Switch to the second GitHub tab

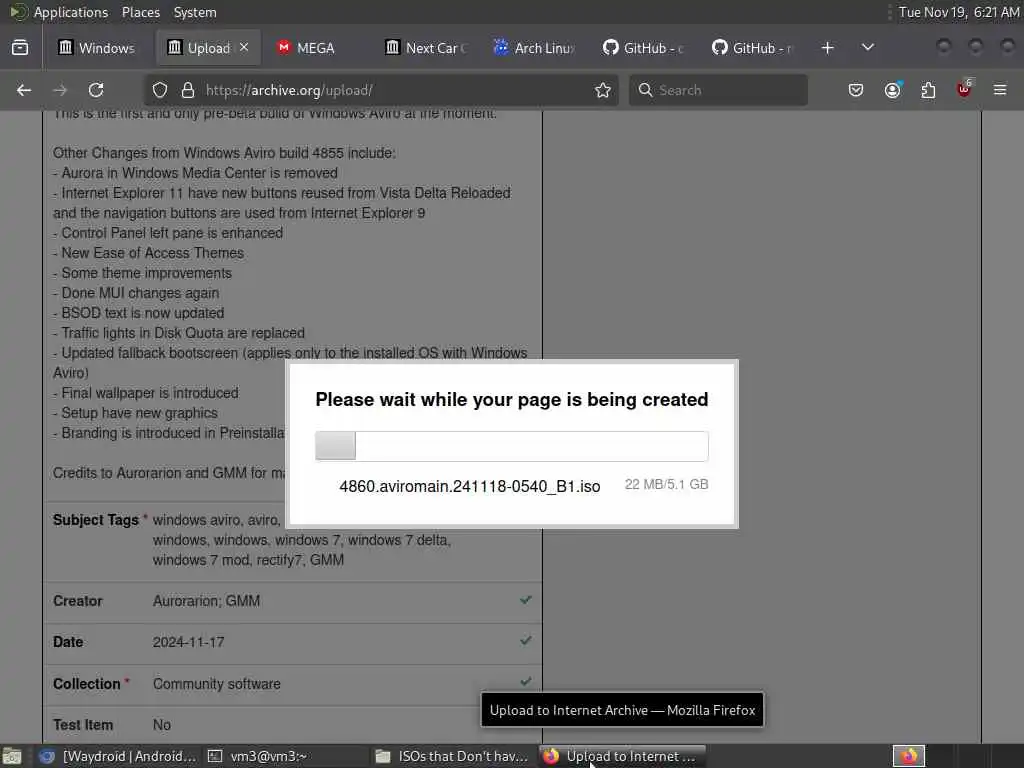pos(752,48)
